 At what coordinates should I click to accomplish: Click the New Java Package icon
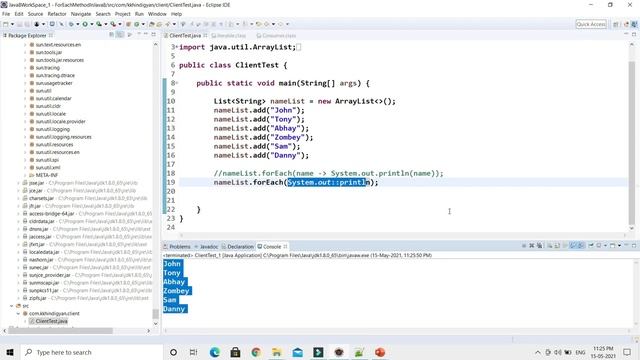click(x=128, y=24)
